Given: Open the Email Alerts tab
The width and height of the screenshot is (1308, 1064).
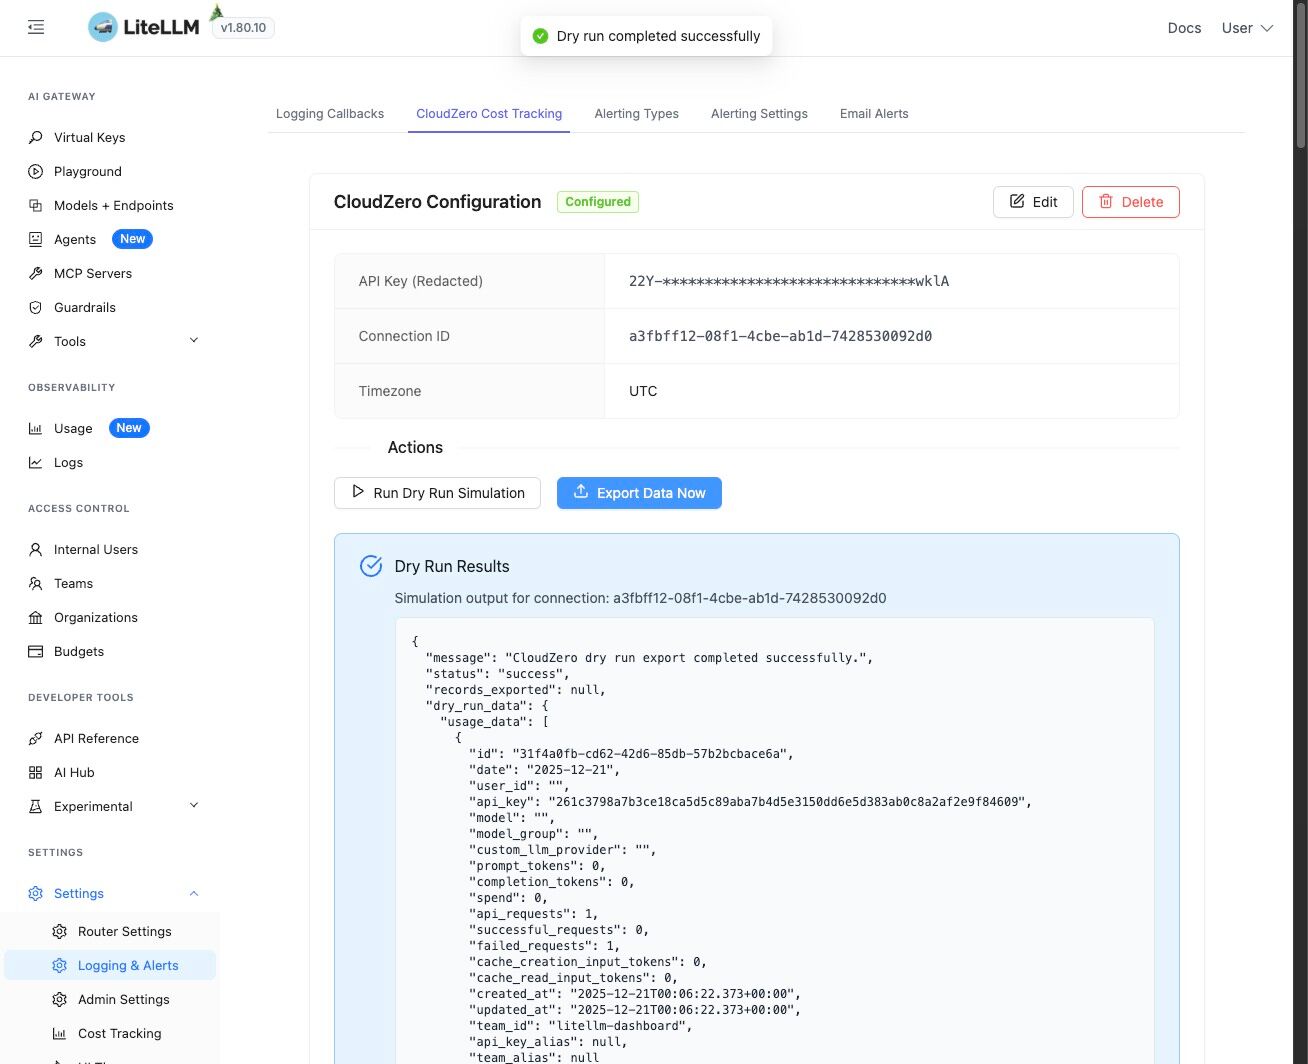Looking at the screenshot, I should pyautogui.click(x=874, y=114).
